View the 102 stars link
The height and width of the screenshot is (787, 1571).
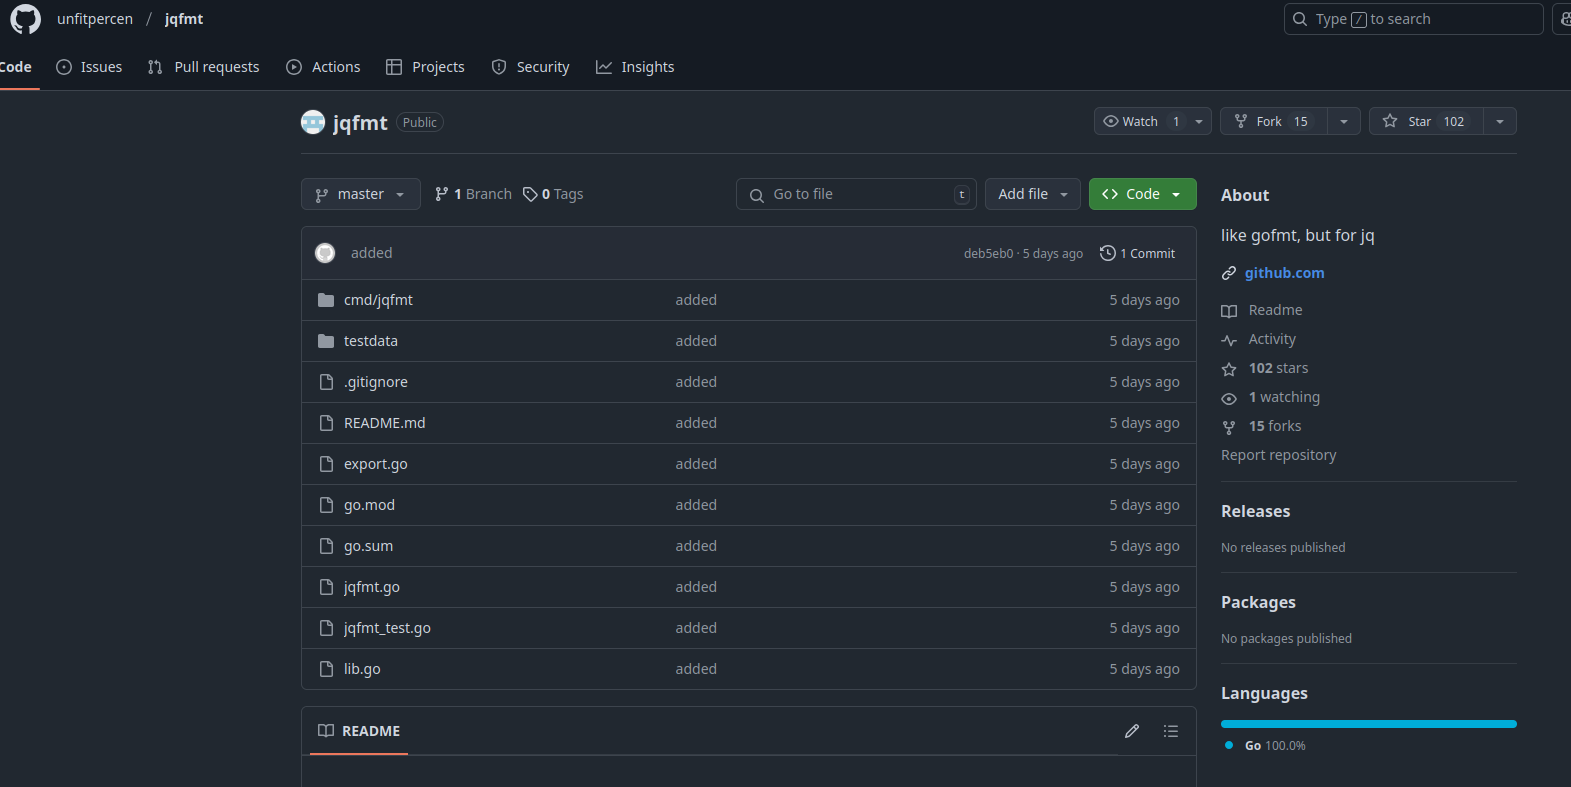1265,368
